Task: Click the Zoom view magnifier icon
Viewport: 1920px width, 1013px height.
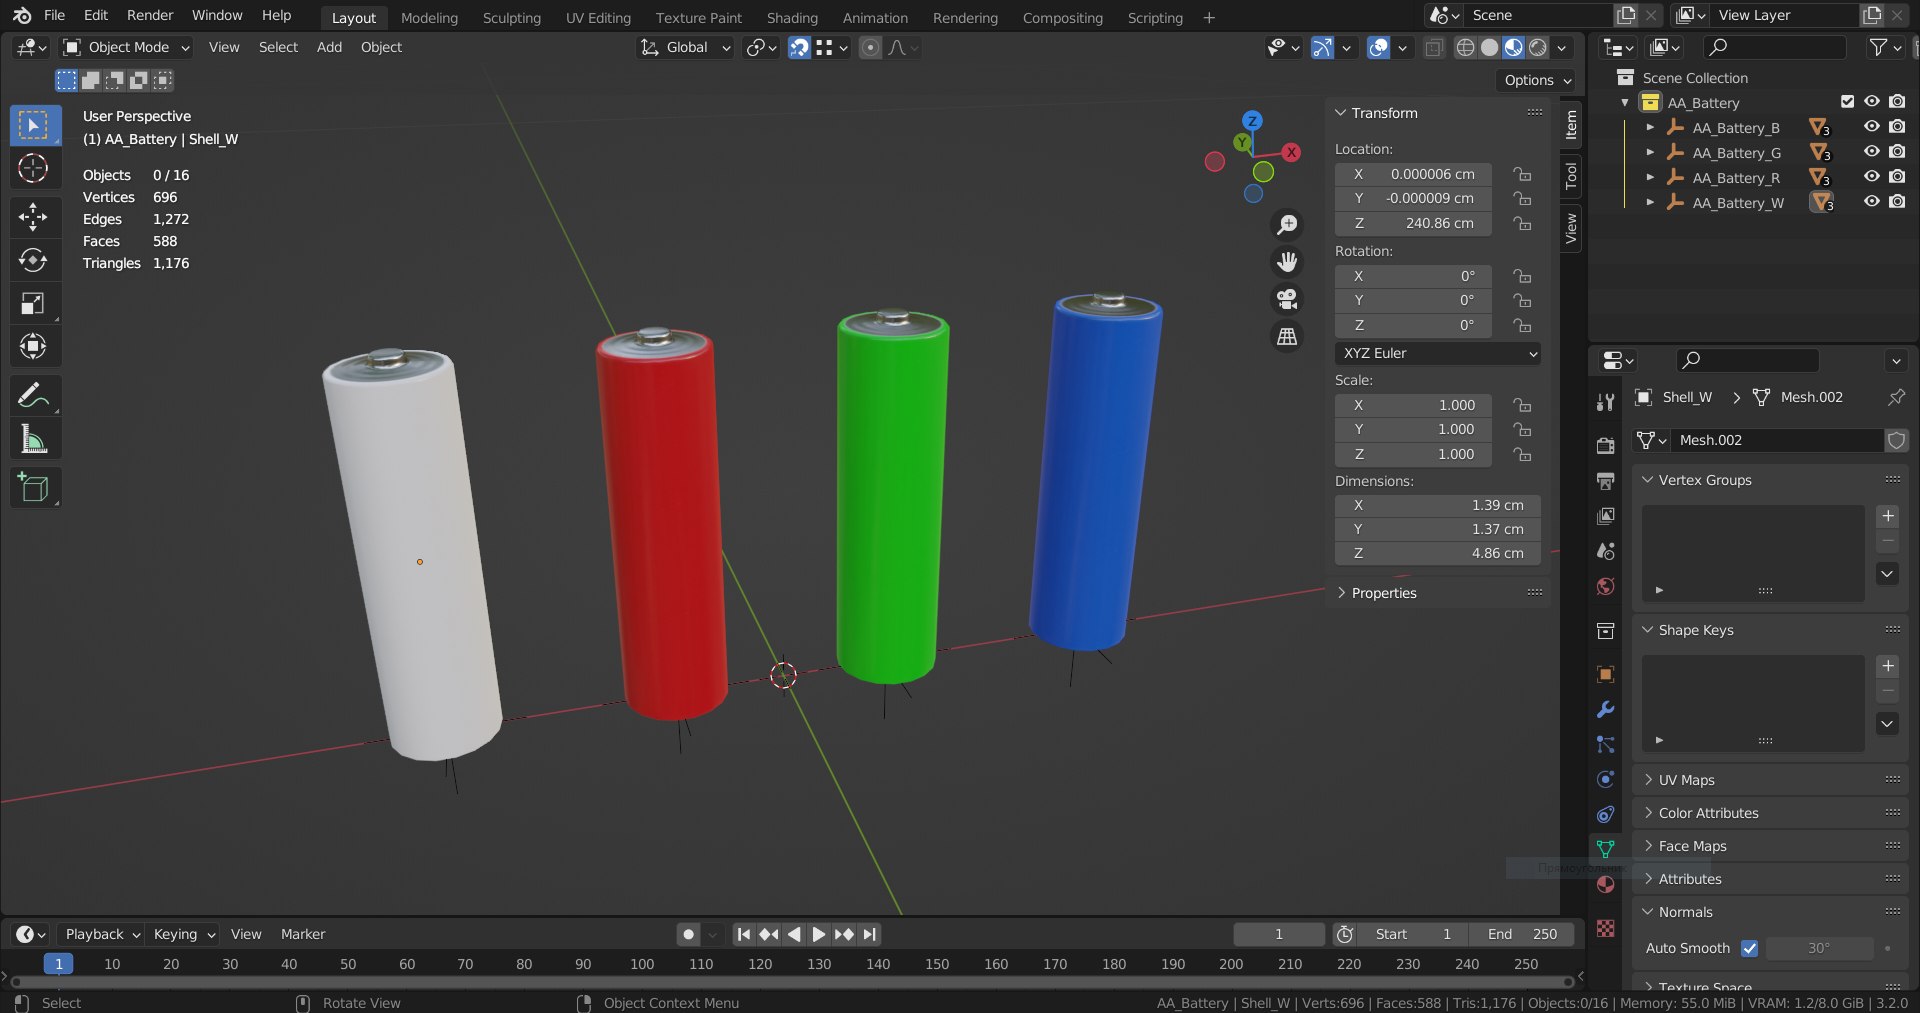Action: 1287,224
